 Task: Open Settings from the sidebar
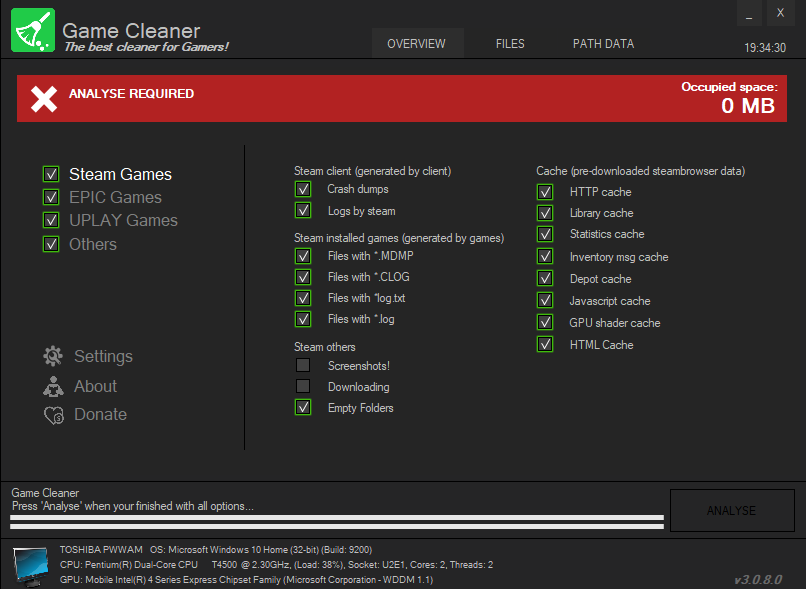103,356
